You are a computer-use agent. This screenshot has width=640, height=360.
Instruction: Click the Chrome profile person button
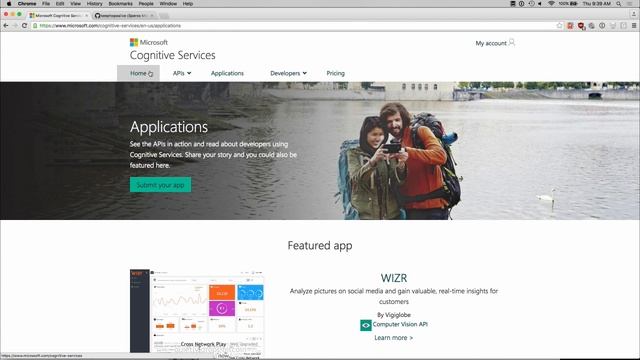[x=634, y=14]
